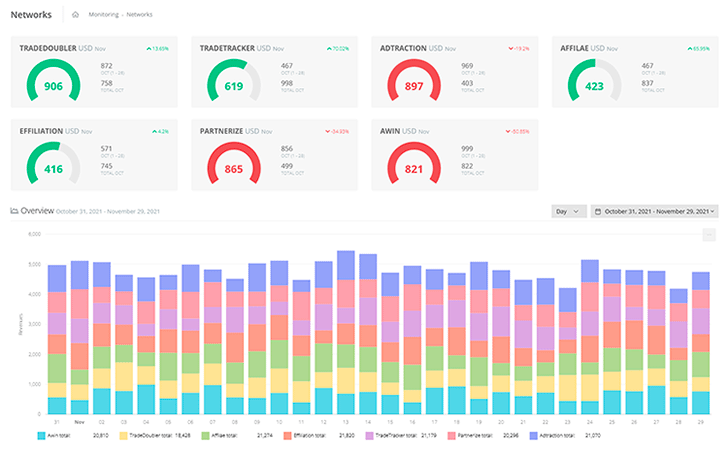Screen dimensions: 728x455
Task: Go to Monitoring in breadcrumb
Action: (104, 15)
